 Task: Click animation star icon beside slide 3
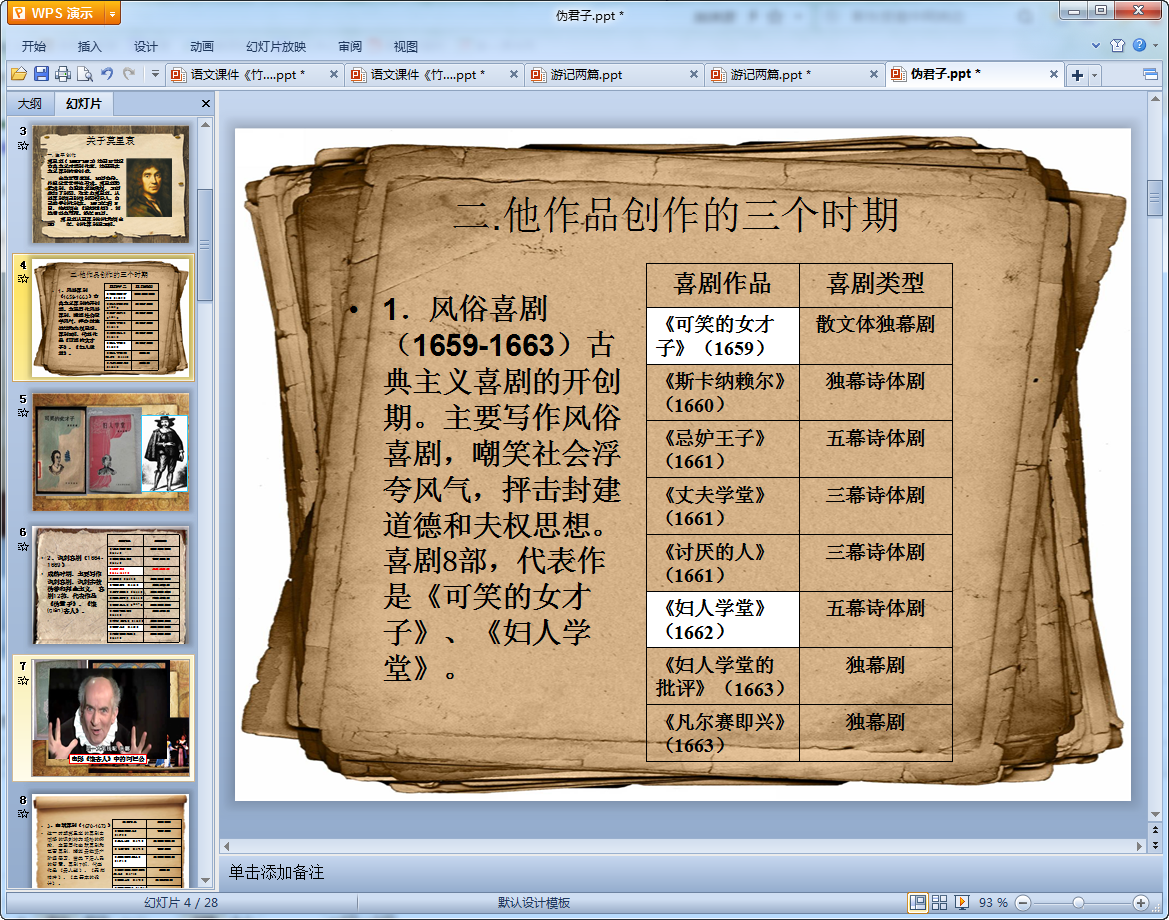click(23, 146)
